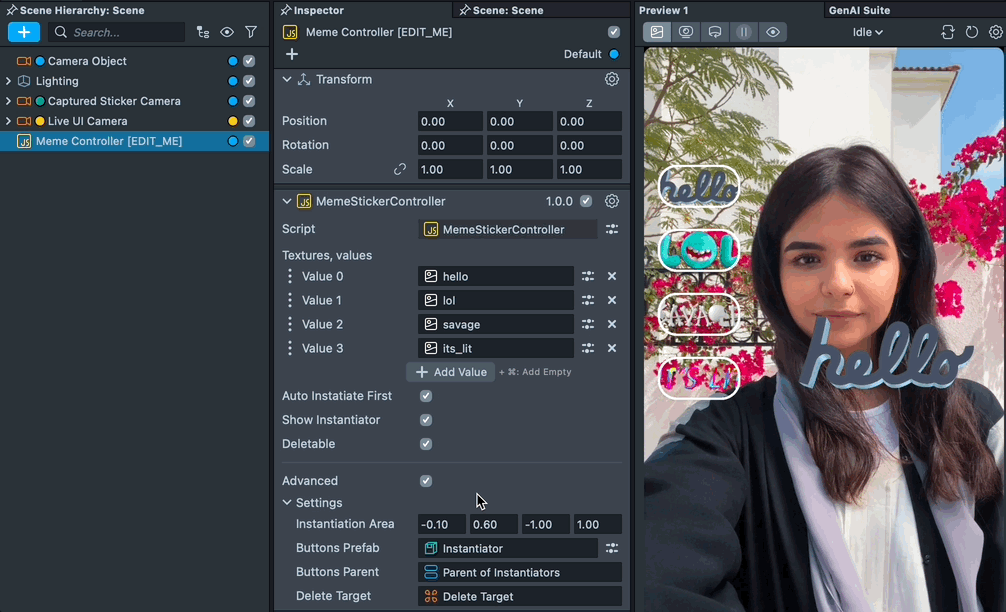Click the Add Value button
The image size is (1006, 612).
click(x=451, y=372)
